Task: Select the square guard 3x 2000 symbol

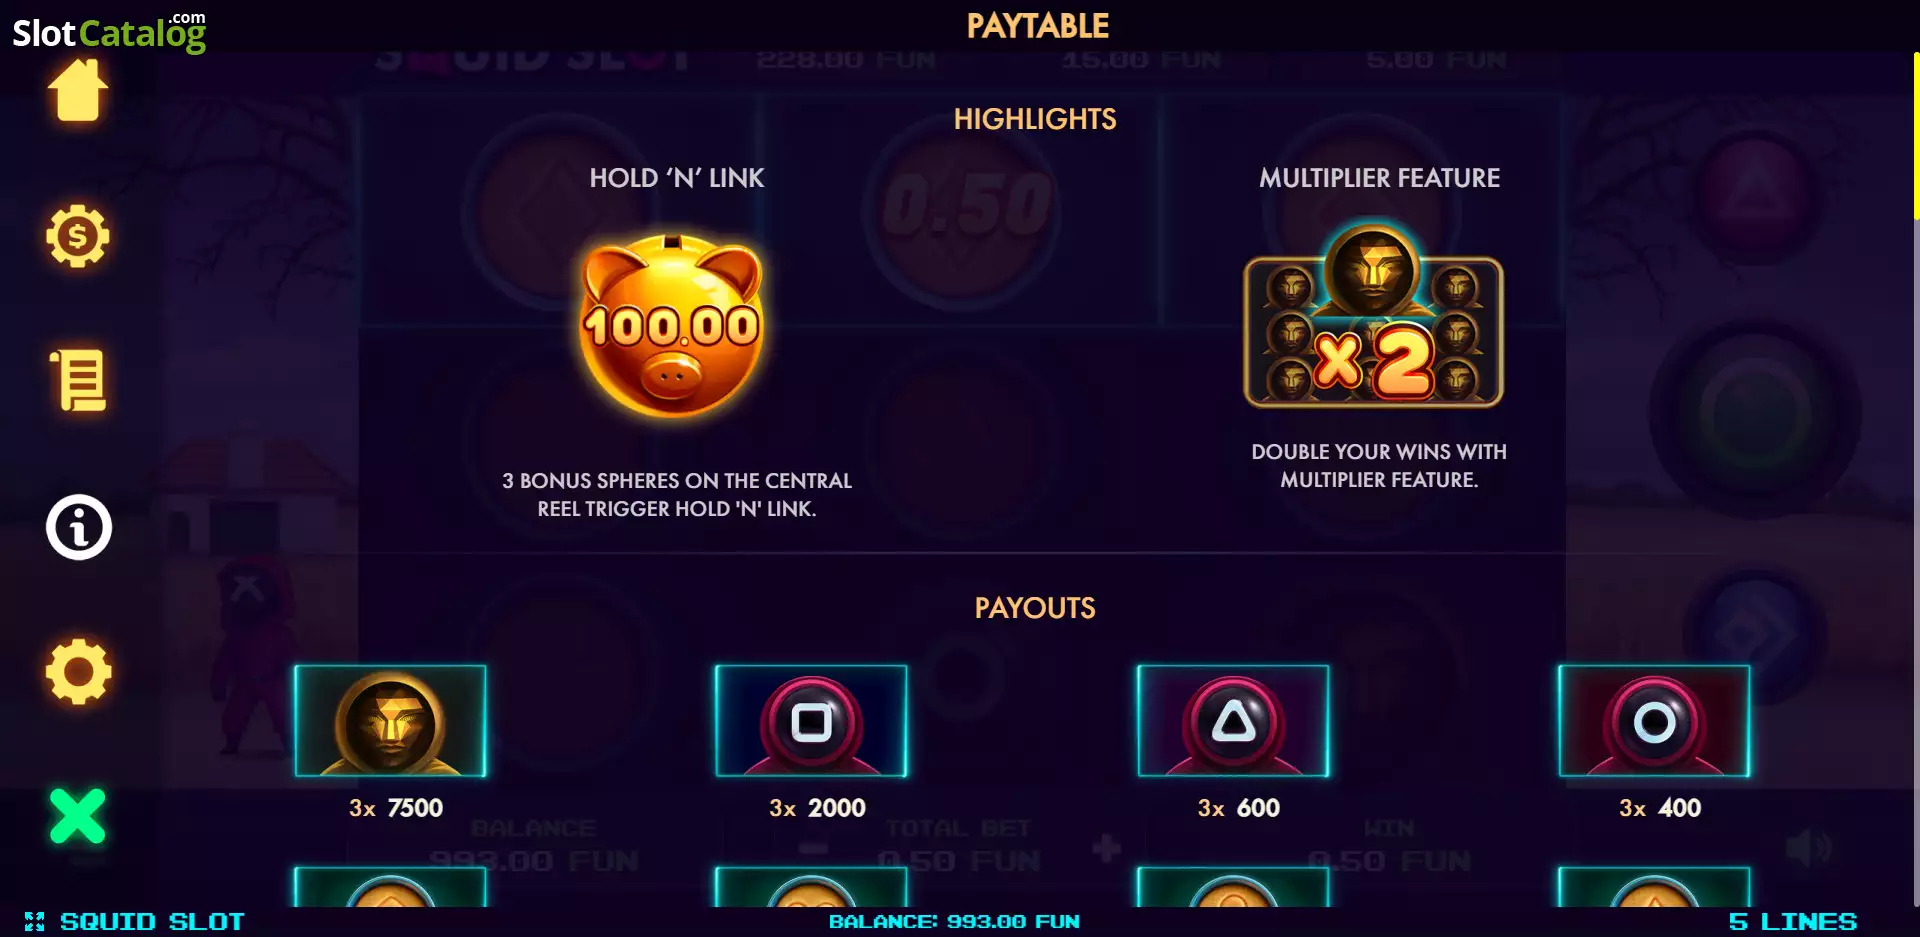Action: [x=811, y=721]
